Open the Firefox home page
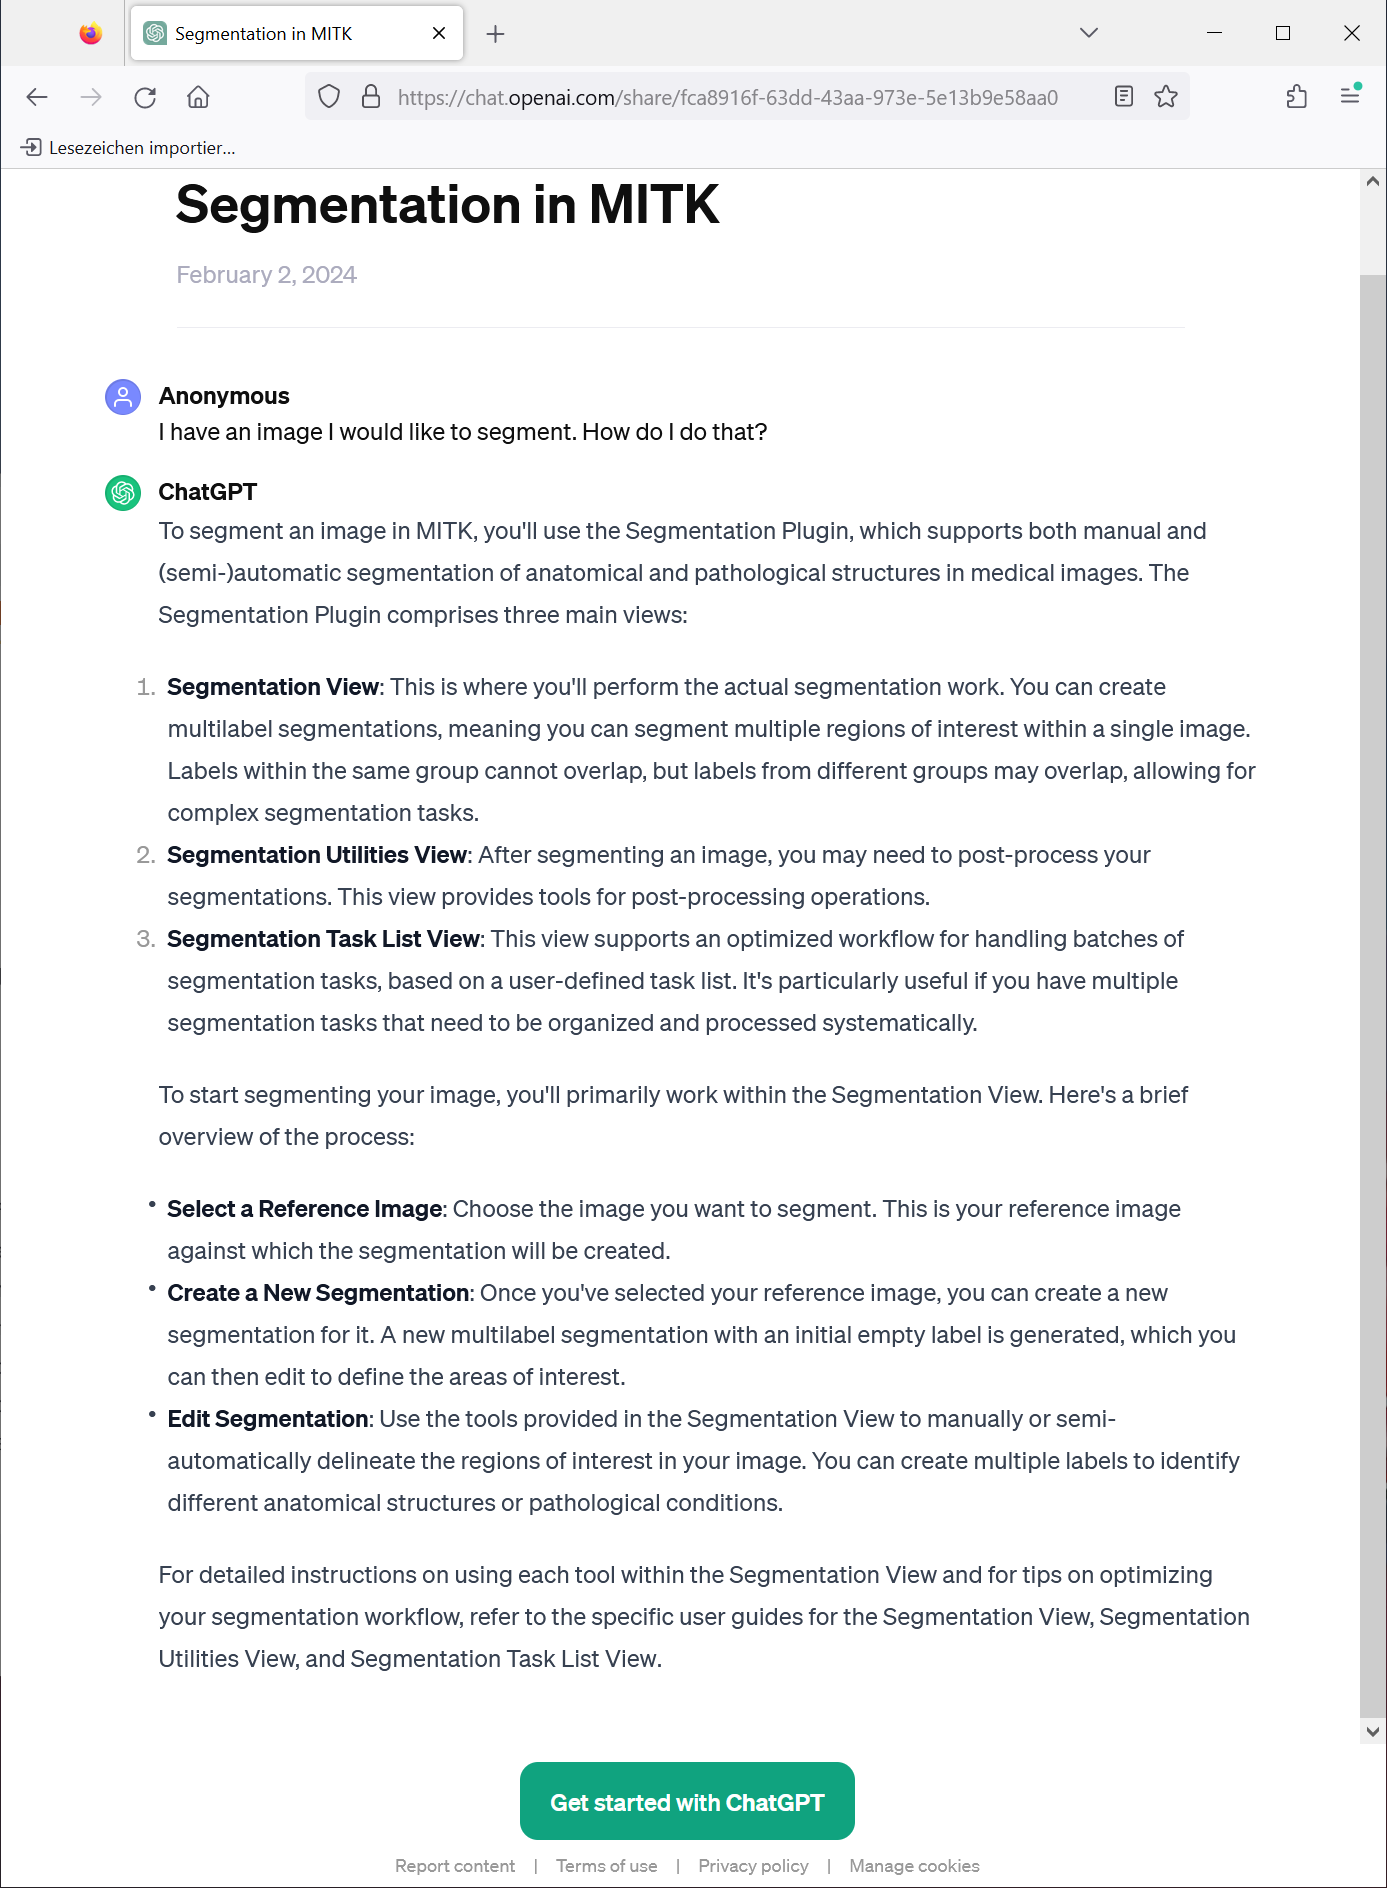Image resolution: width=1387 pixels, height=1888 pixels. tap(198, 97)
